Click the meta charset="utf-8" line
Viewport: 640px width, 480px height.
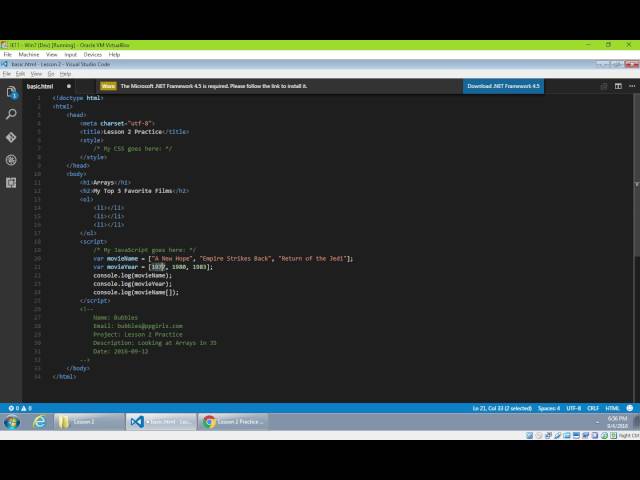[x=117, y=123]
